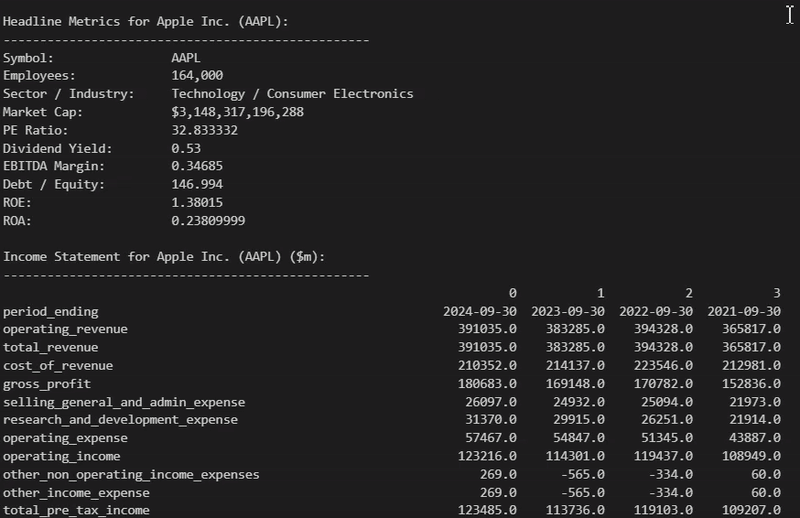Click research_and_development_expense row label
Viewport: 800px width, 518px height.
click(120, 420)
